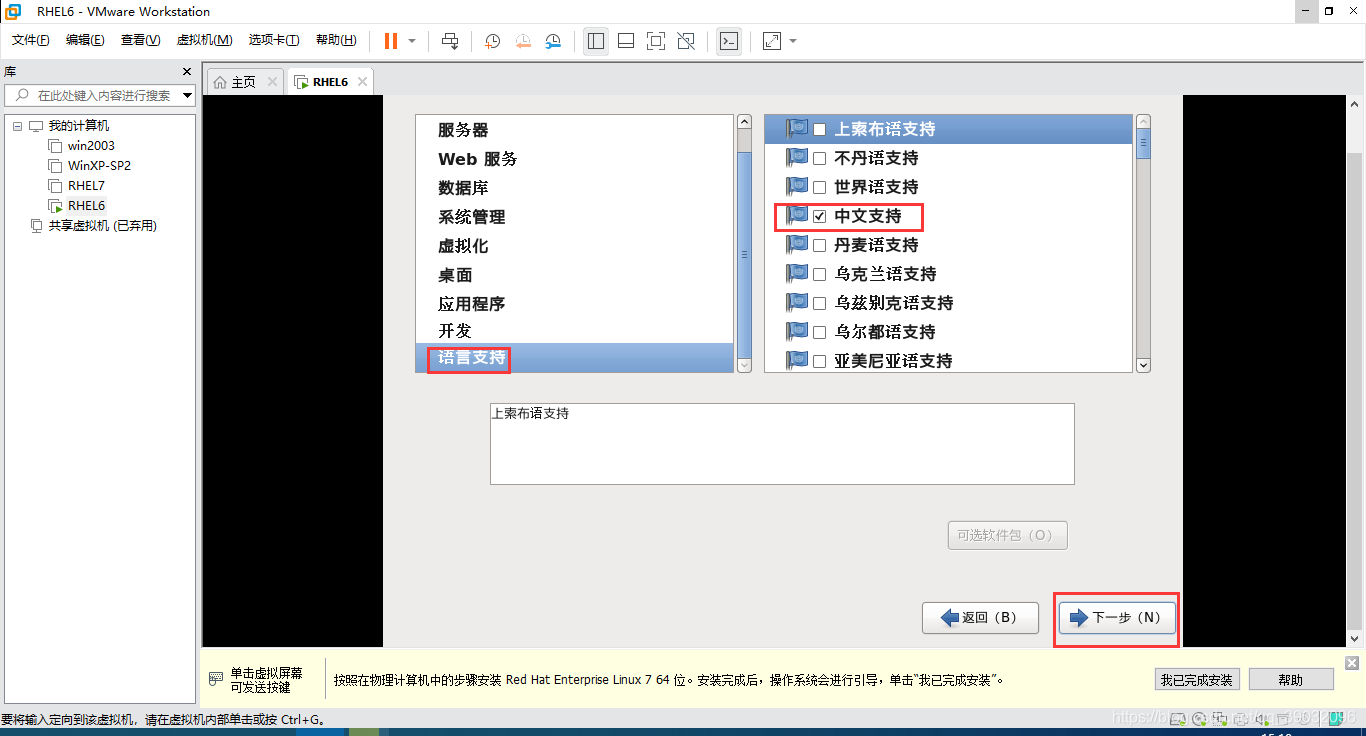Image resolution: width=1366 pixels, height=736 pixels.
Task: Tick the 乌兹别克语支持 checkbox
Action: tap(819, 303)
